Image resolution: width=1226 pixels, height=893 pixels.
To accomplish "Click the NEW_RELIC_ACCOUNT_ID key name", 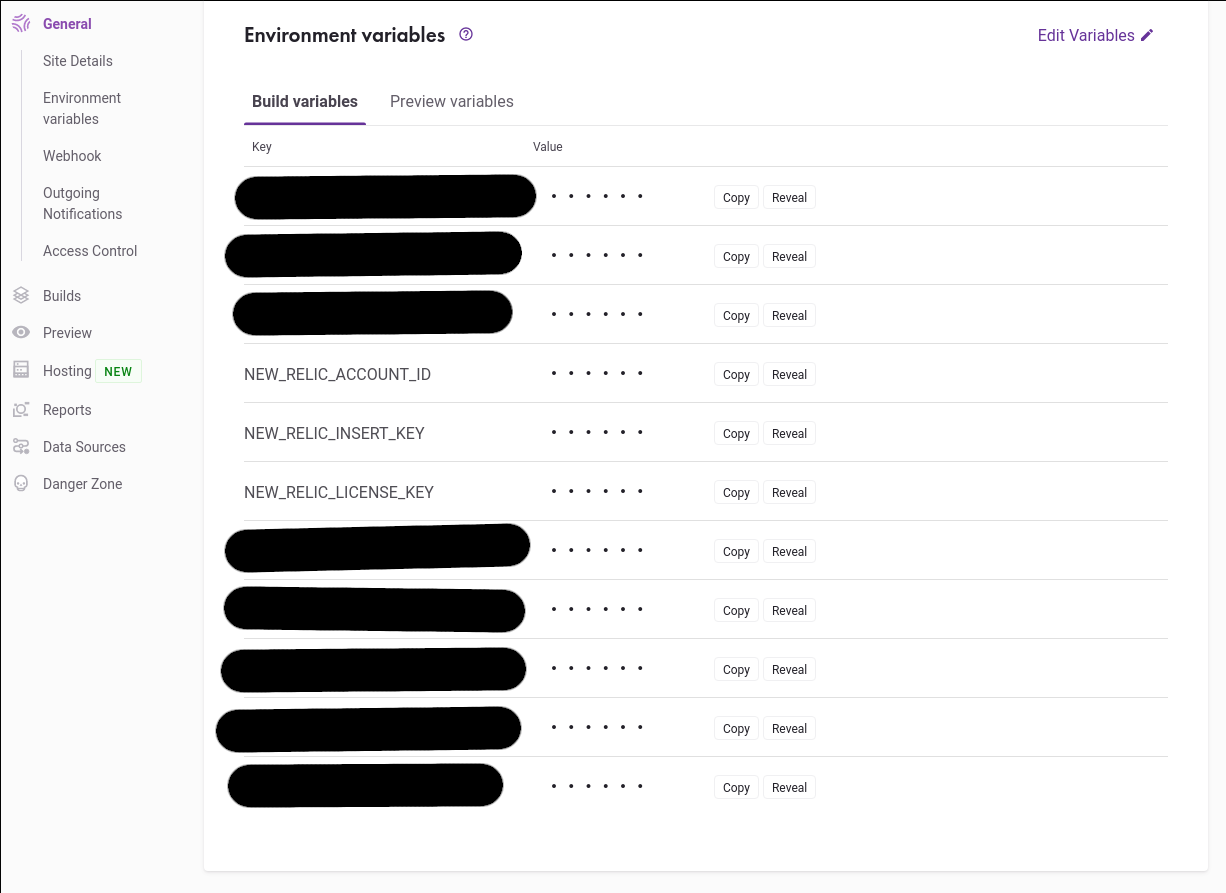I will click(x=337, y=374).
